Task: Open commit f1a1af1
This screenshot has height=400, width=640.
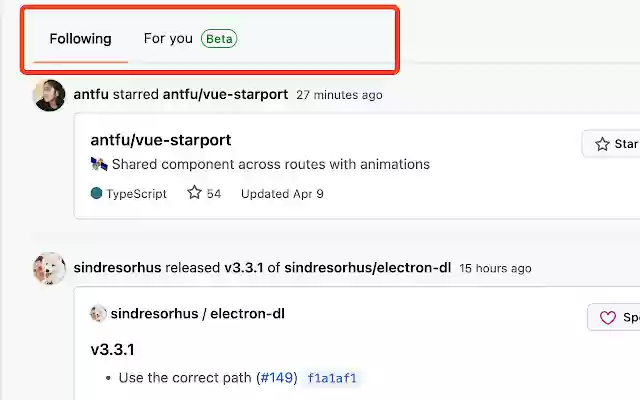Action: click(x=331, y=378)
